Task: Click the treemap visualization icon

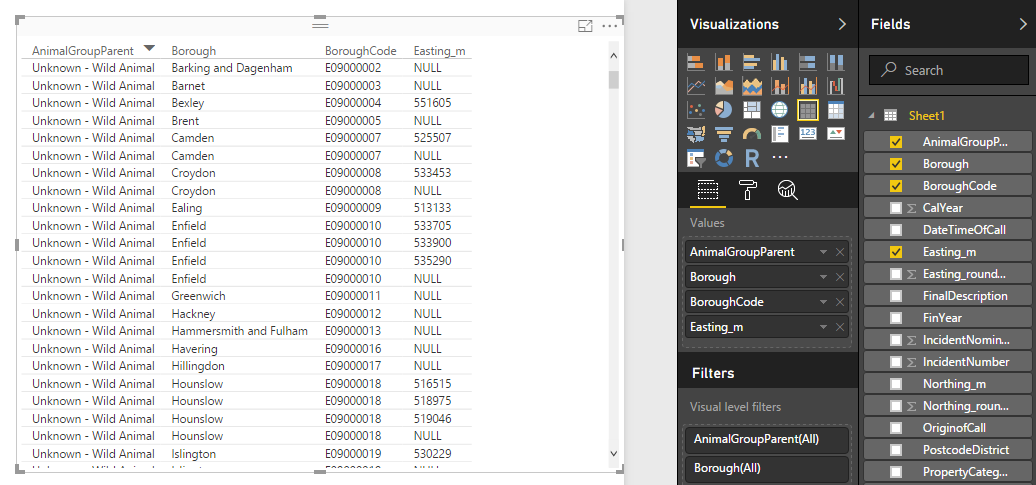Action: tap(752, 110)
